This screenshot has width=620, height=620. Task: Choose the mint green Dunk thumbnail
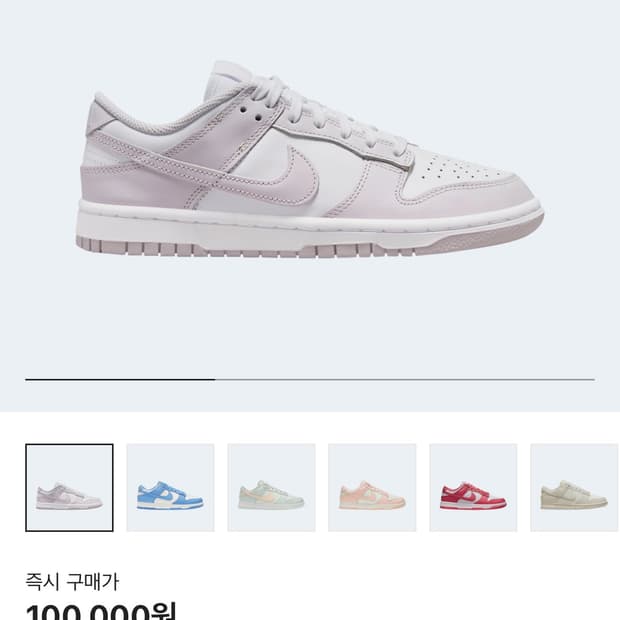[271, 488]
